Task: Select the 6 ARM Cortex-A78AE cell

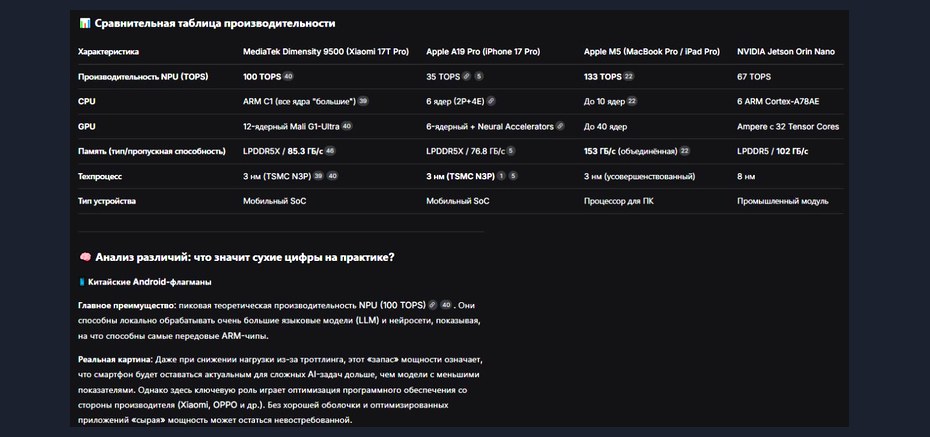Action: coord(778,101)
